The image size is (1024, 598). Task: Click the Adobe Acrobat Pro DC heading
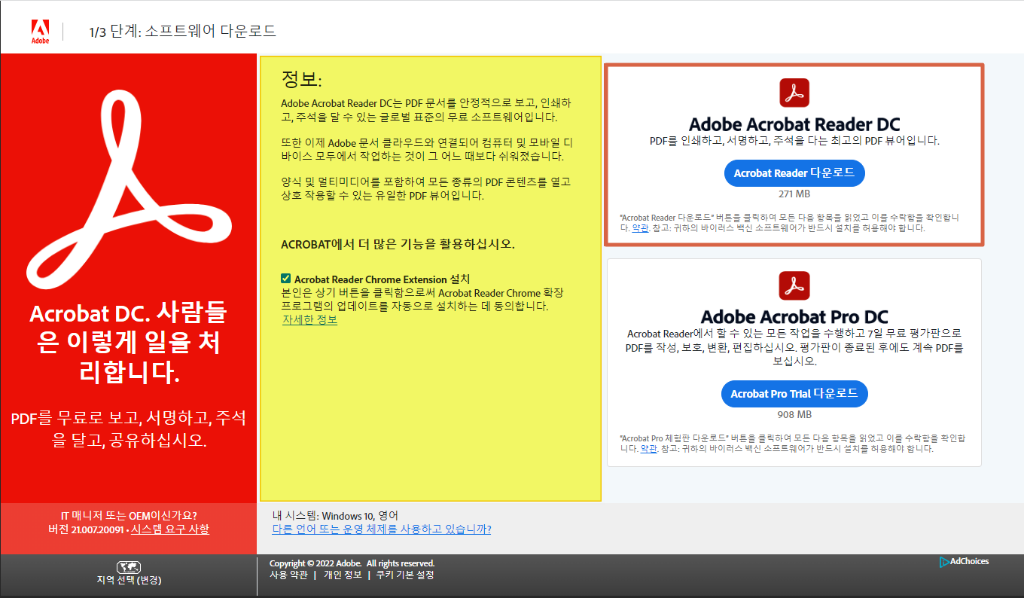794,317
